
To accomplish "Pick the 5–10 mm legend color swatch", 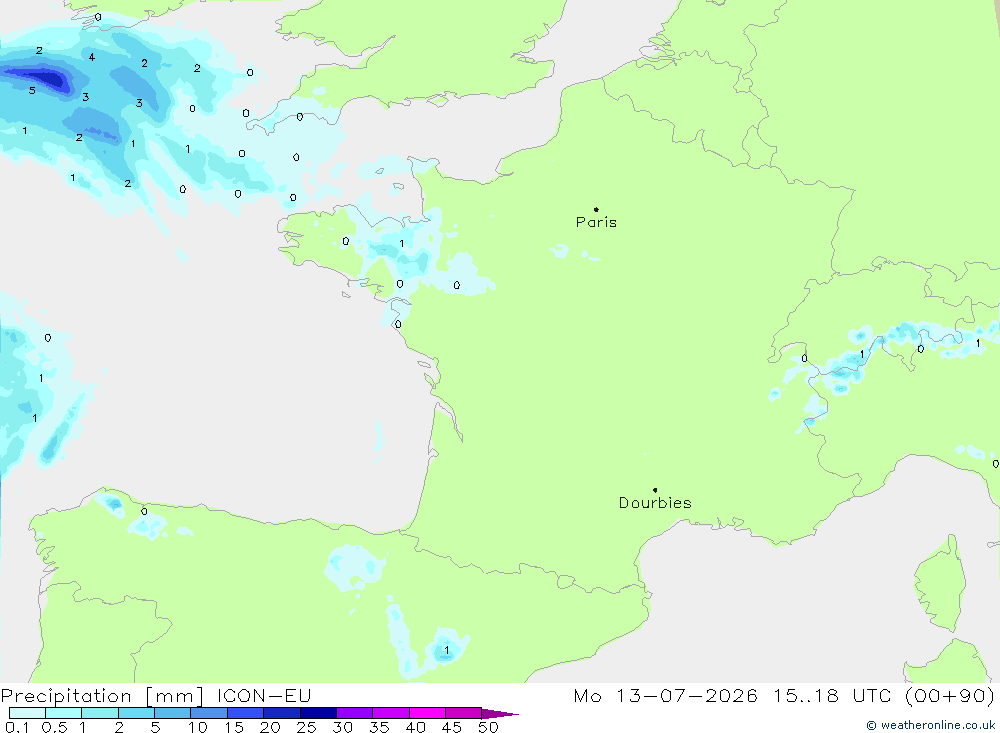I will click(x=173, y=713).
